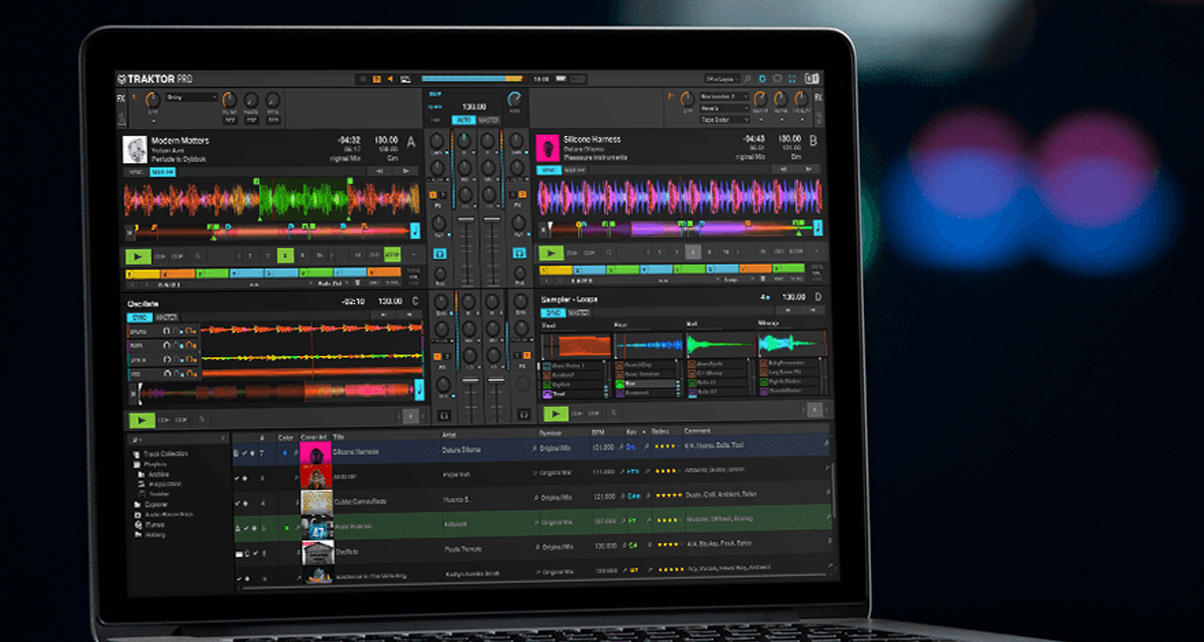Open the Deck B letter menu
The width and height of the screenshot is (1204, 642).
[813, 141]
